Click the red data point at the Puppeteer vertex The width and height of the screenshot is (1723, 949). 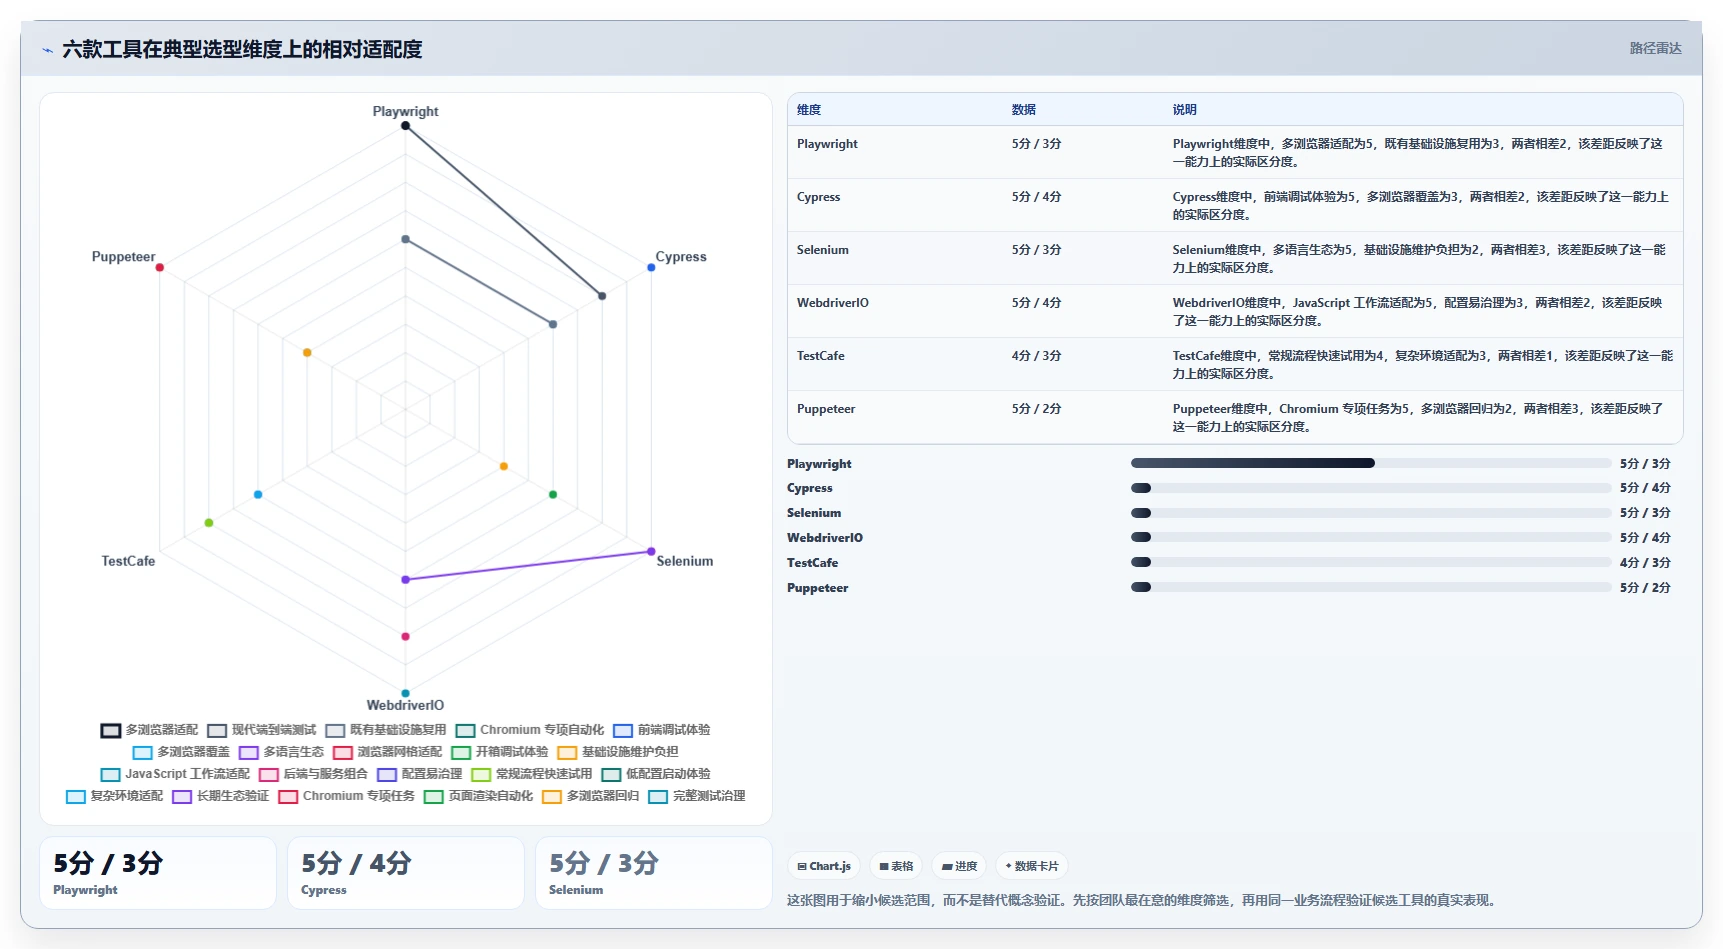point(159,267)
